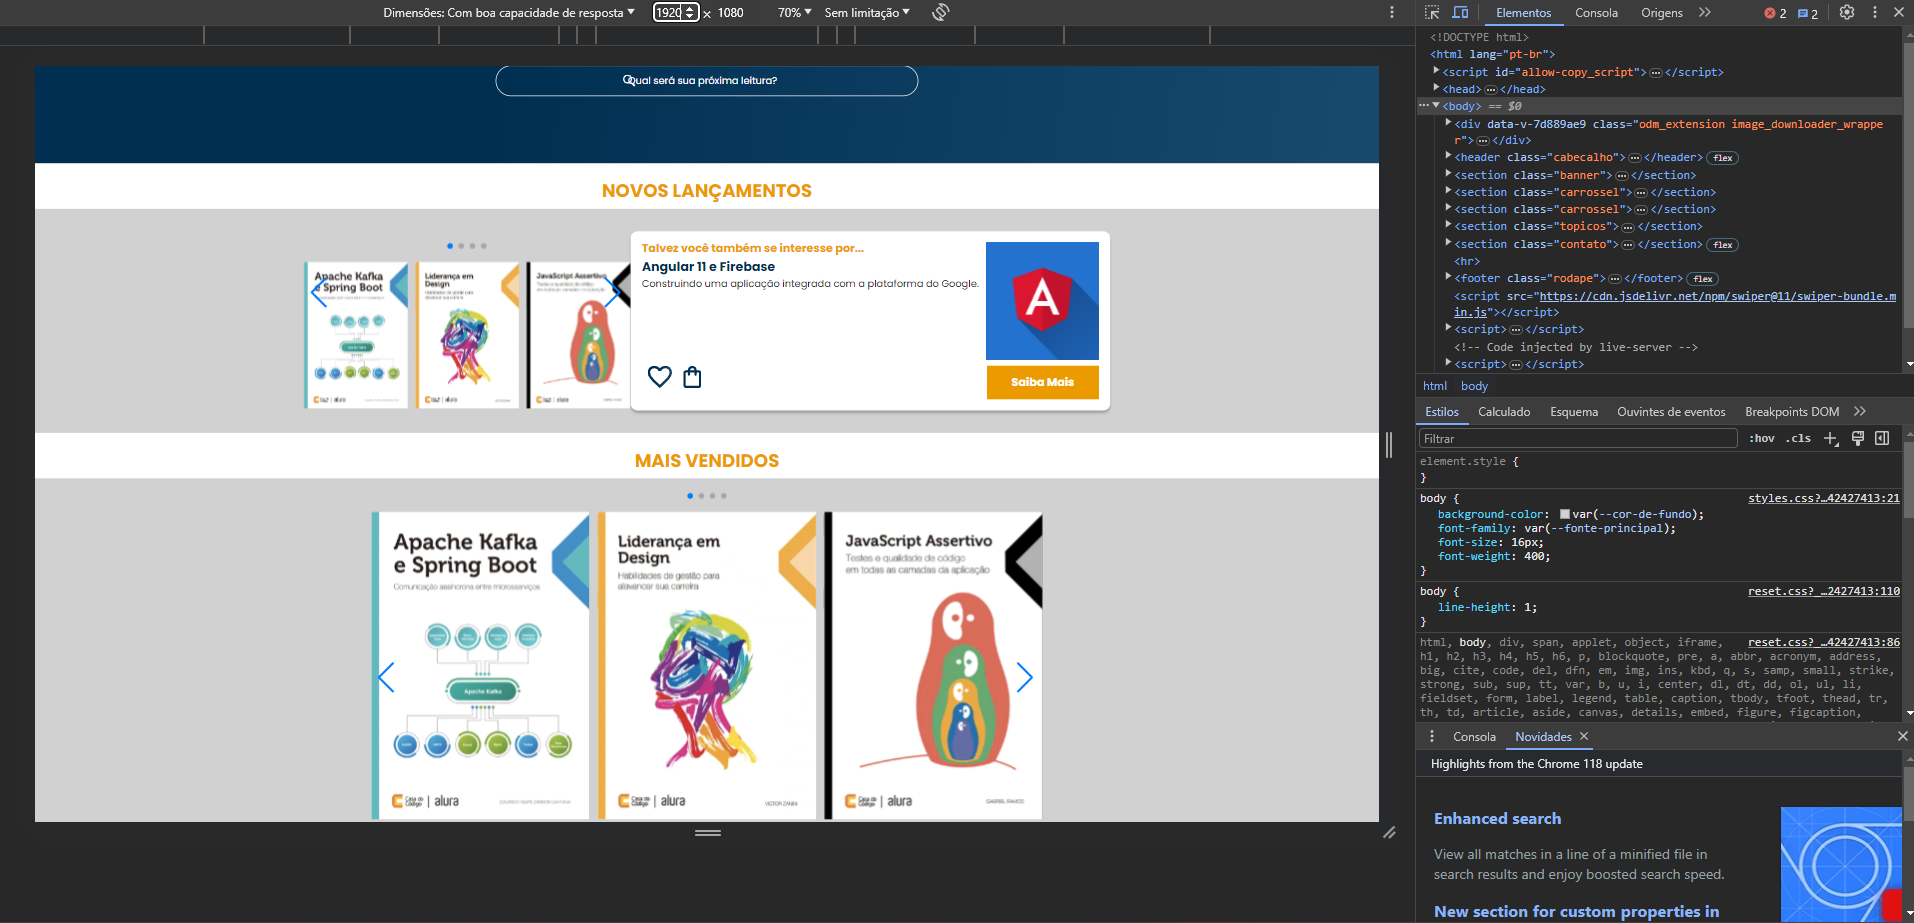Open styles.css source link
Screen dimensions: 1914x923
tap(1823, 498)
